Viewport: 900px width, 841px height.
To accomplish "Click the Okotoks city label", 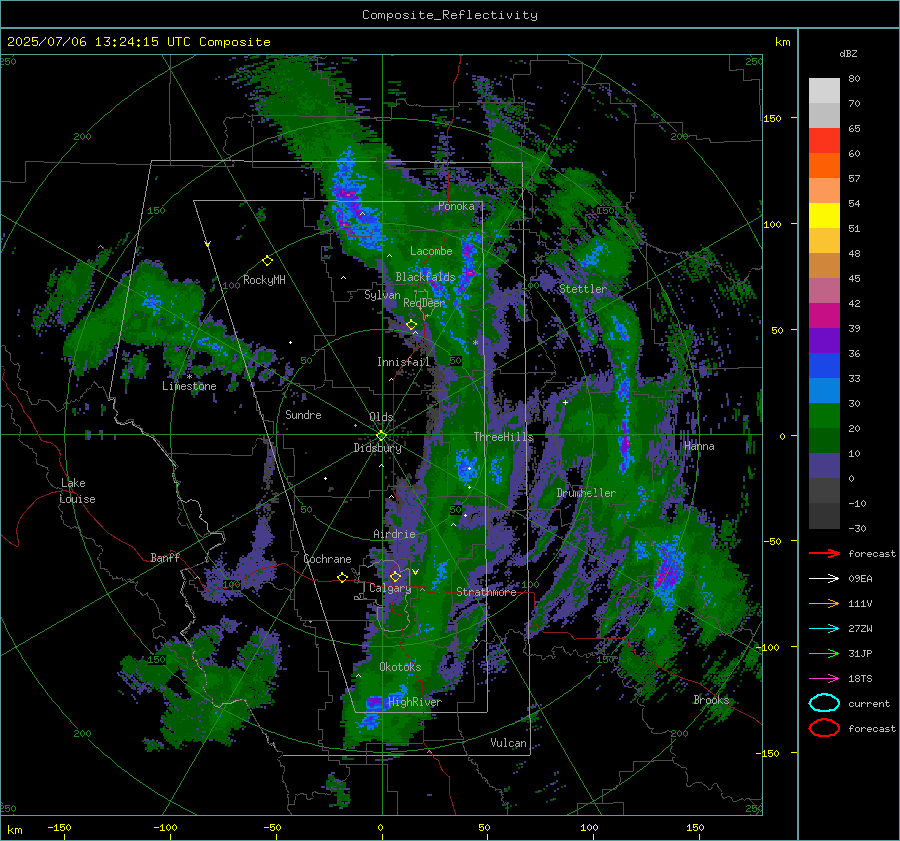I will point(400,667).
